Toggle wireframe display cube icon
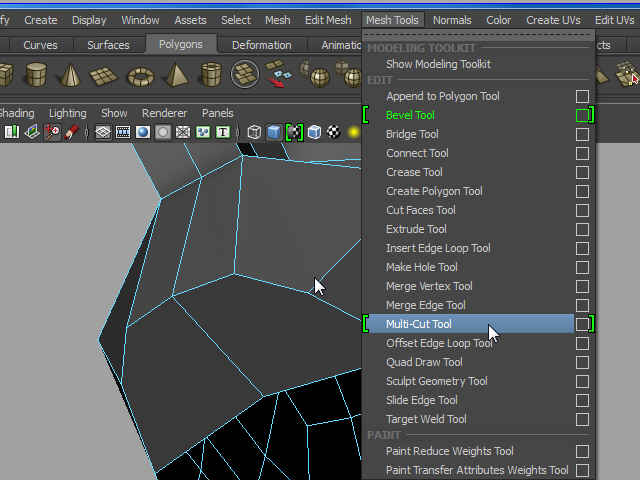 coord(255,132)
